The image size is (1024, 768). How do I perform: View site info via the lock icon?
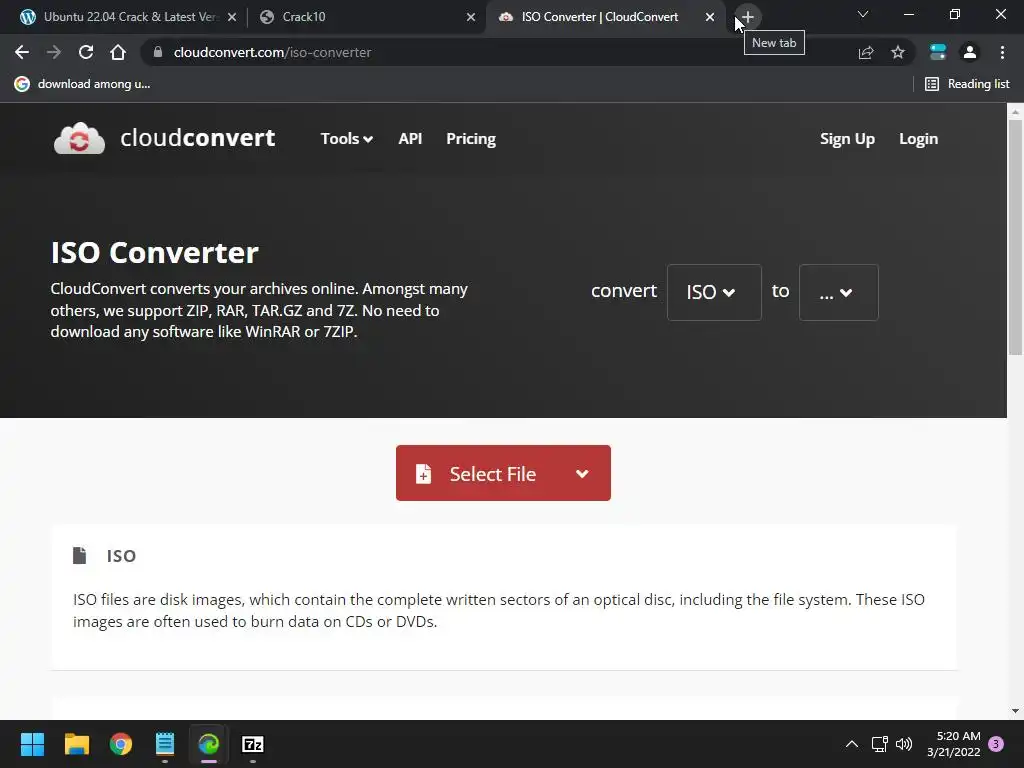157,52
